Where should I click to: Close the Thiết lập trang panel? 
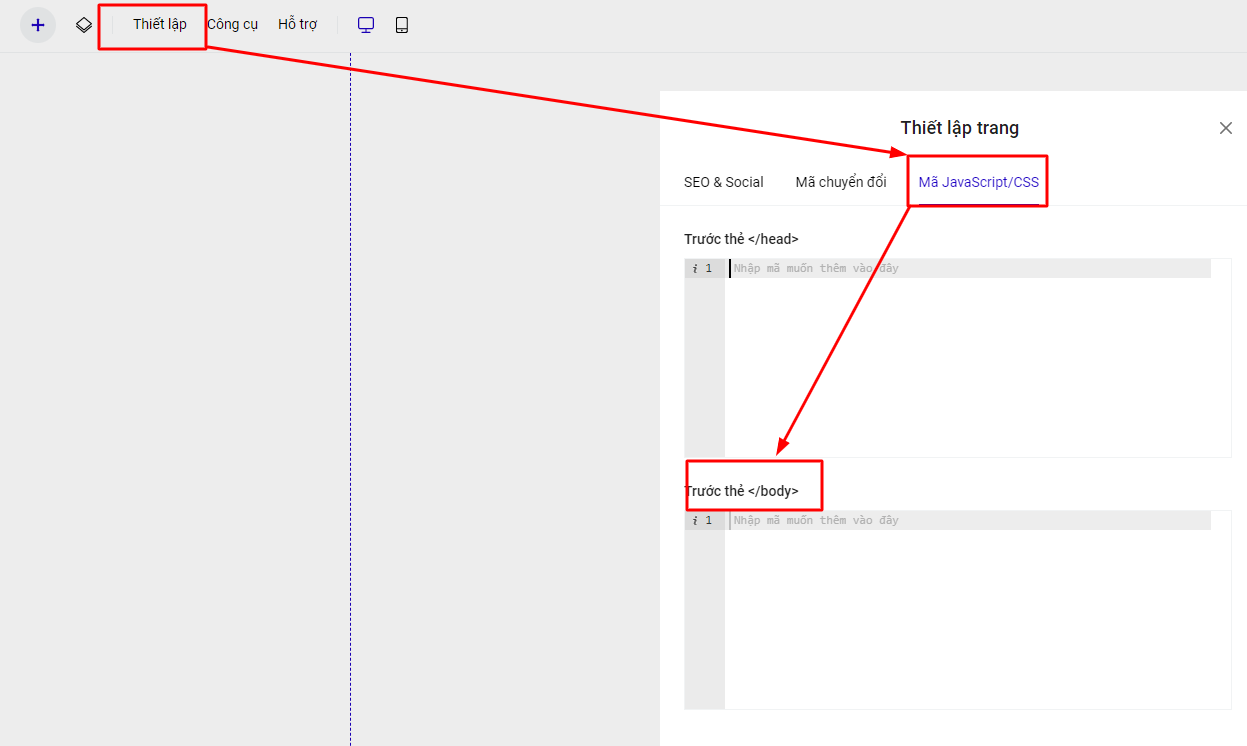point(1225,128)
